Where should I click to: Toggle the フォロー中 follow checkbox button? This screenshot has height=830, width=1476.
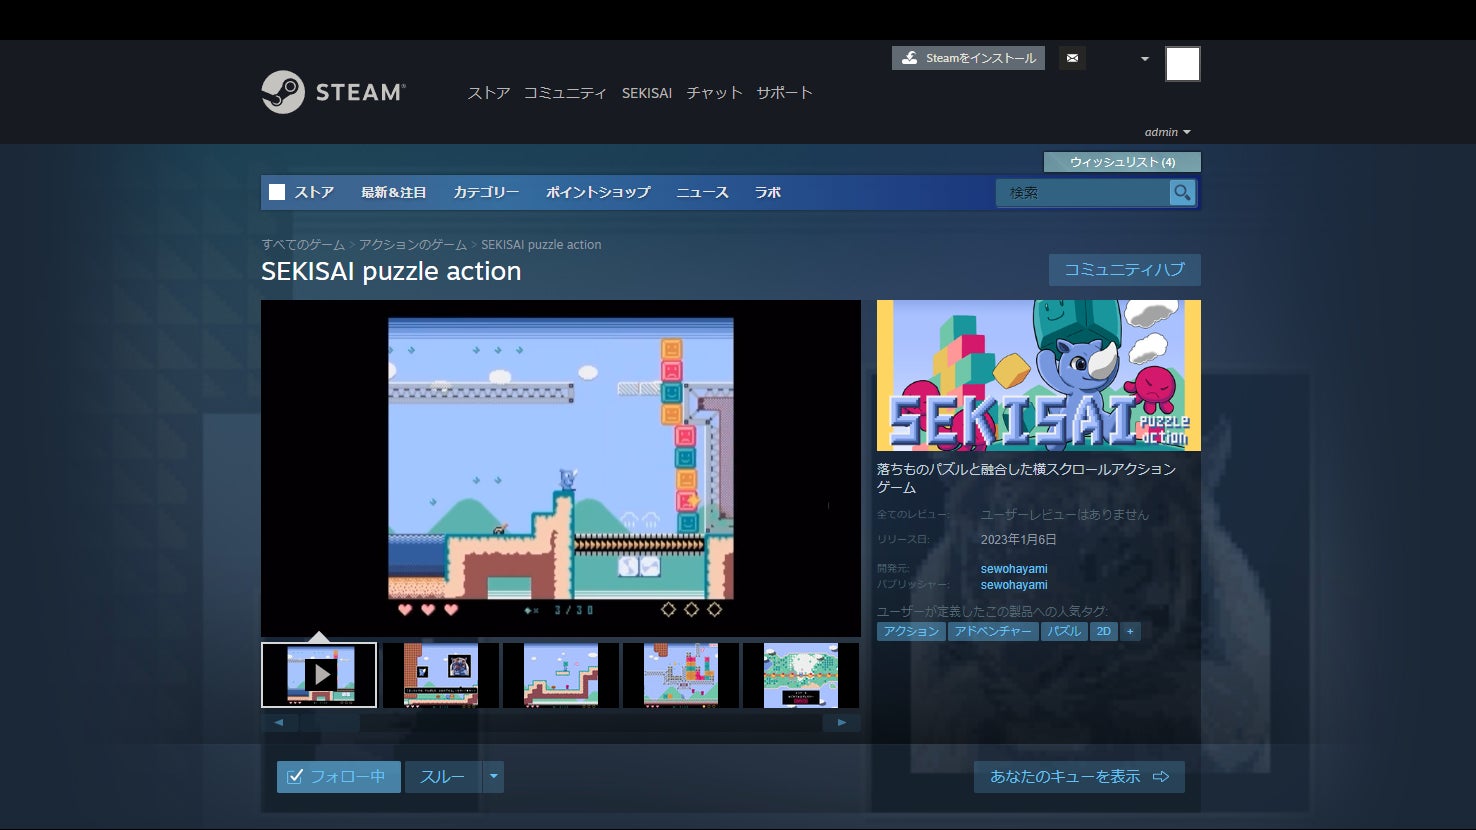(338, 777)
